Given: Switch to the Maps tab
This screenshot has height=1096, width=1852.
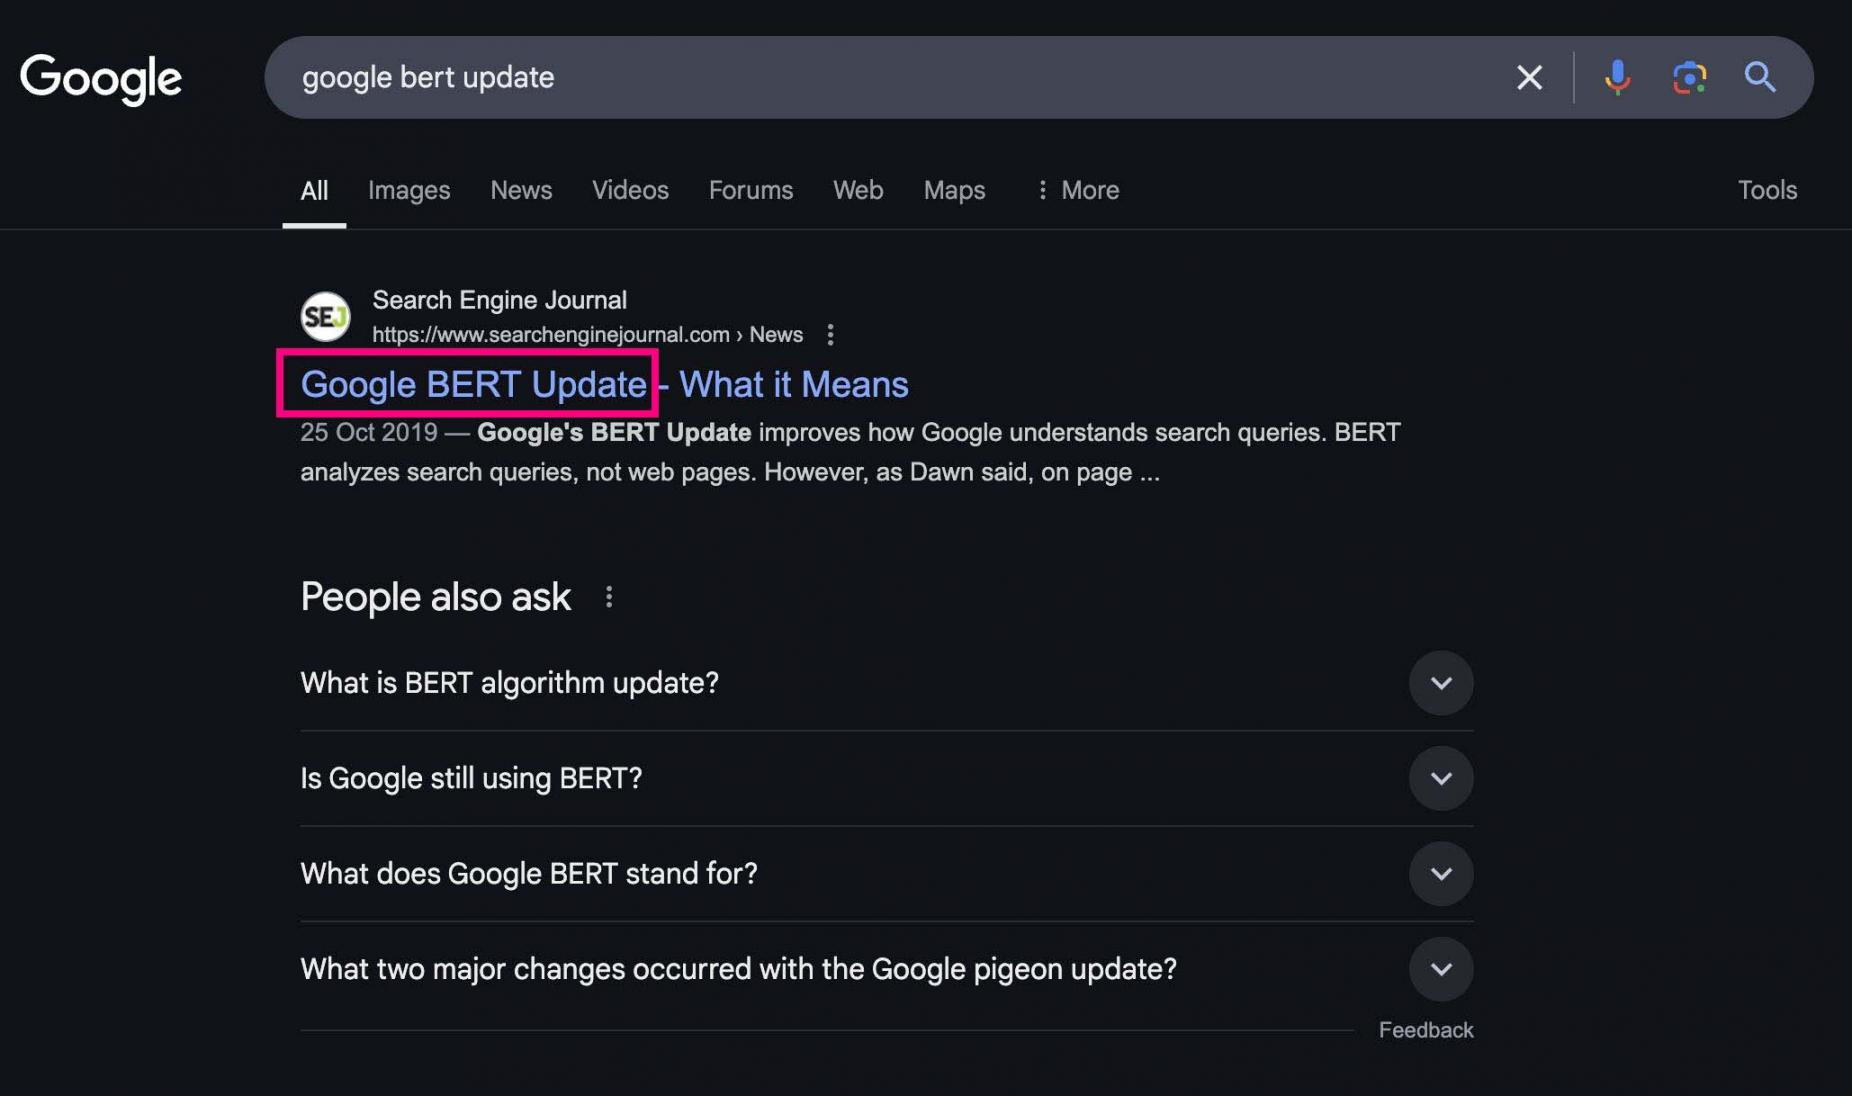Looking at the screenshot, I should pyautogui.click(x=954, y=190).
